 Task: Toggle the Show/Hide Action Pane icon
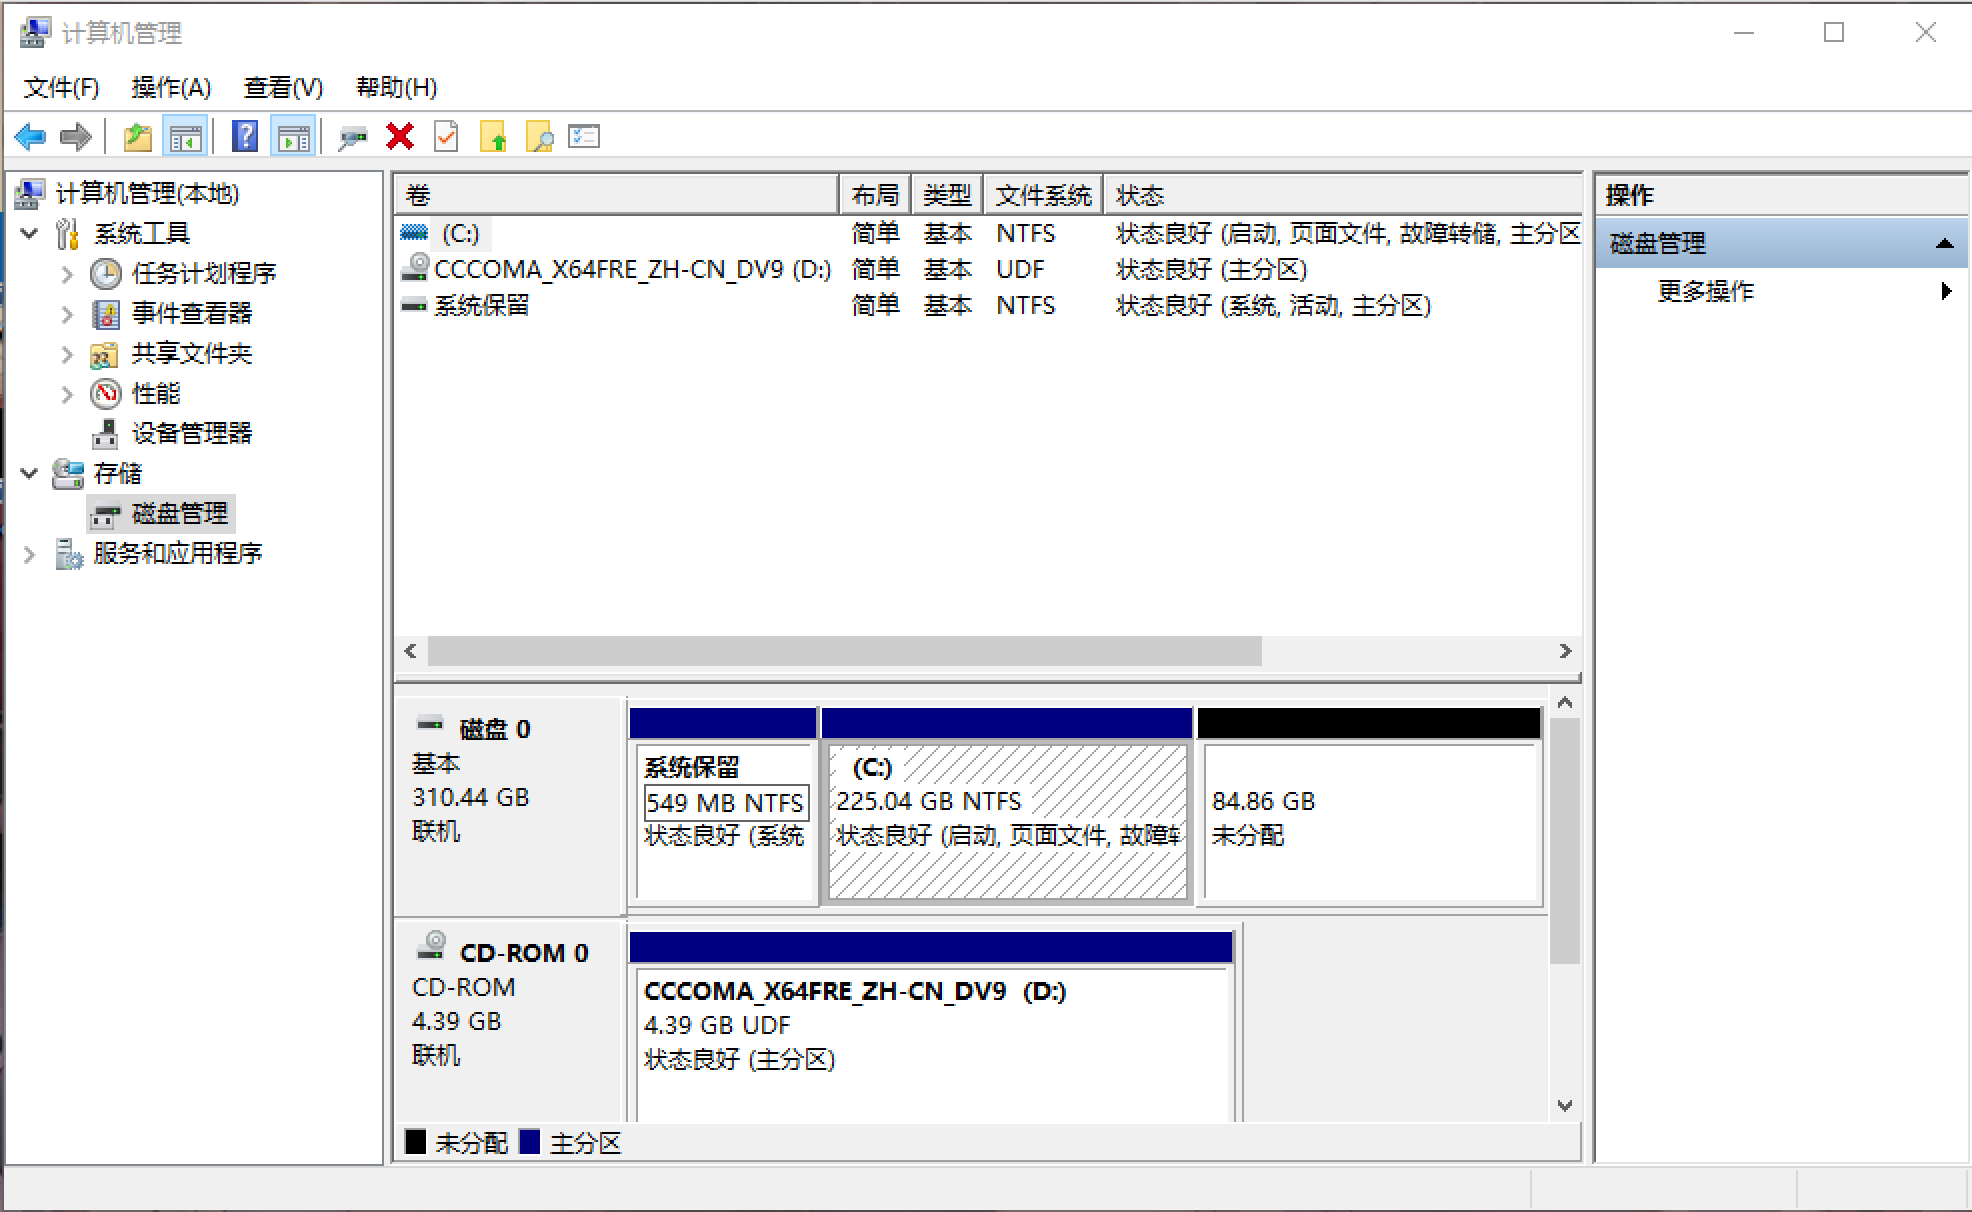click(x=294, y=137)
